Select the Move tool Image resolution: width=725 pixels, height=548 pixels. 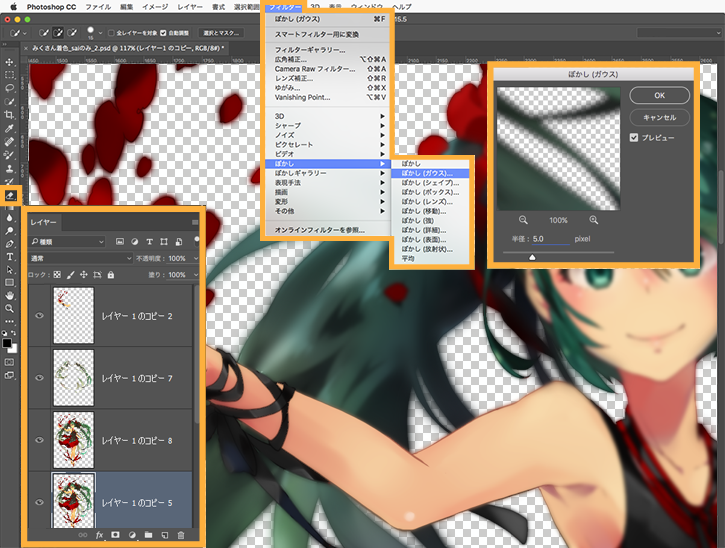tap(9, 62)
